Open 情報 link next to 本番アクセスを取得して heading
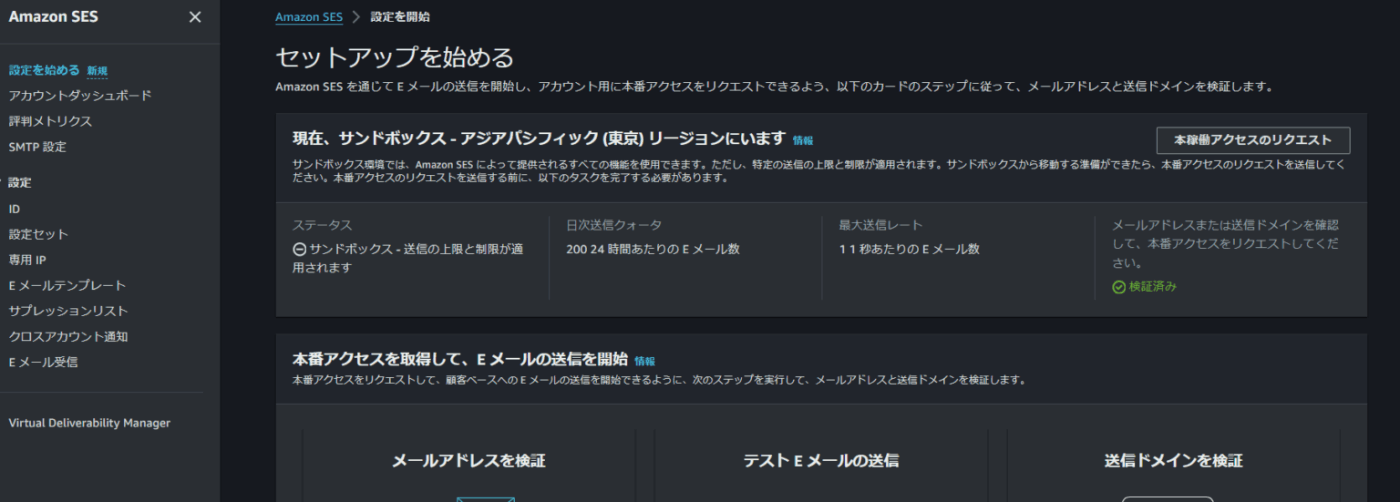 pyautogui.click(x=645, y=361)
